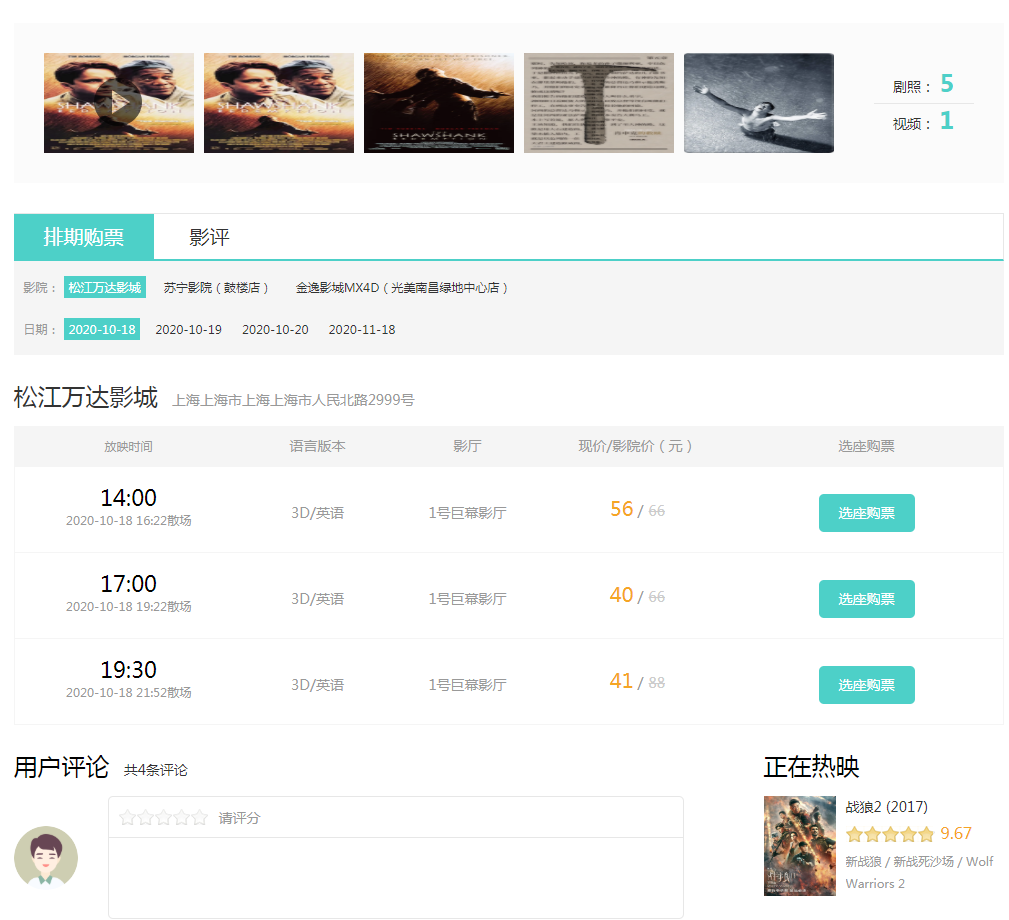Click the price 41 in the 19:30 row

coord(622,681)
